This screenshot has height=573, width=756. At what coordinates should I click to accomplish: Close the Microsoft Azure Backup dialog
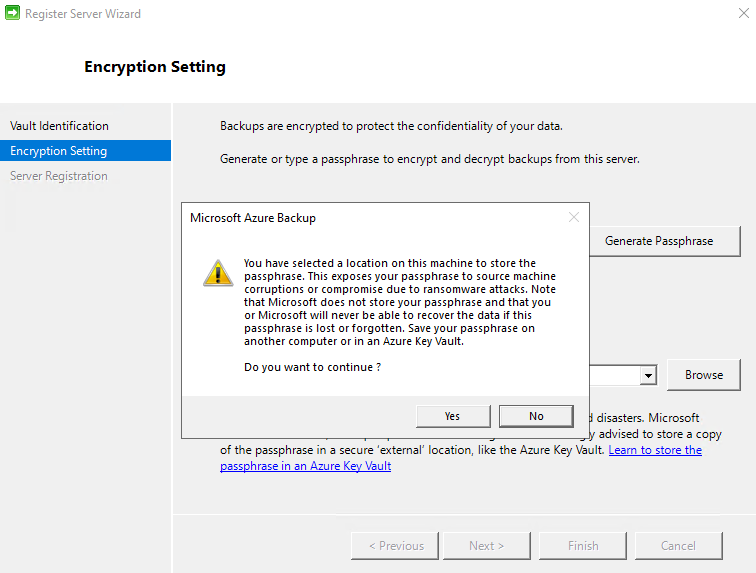pos(574,218)
